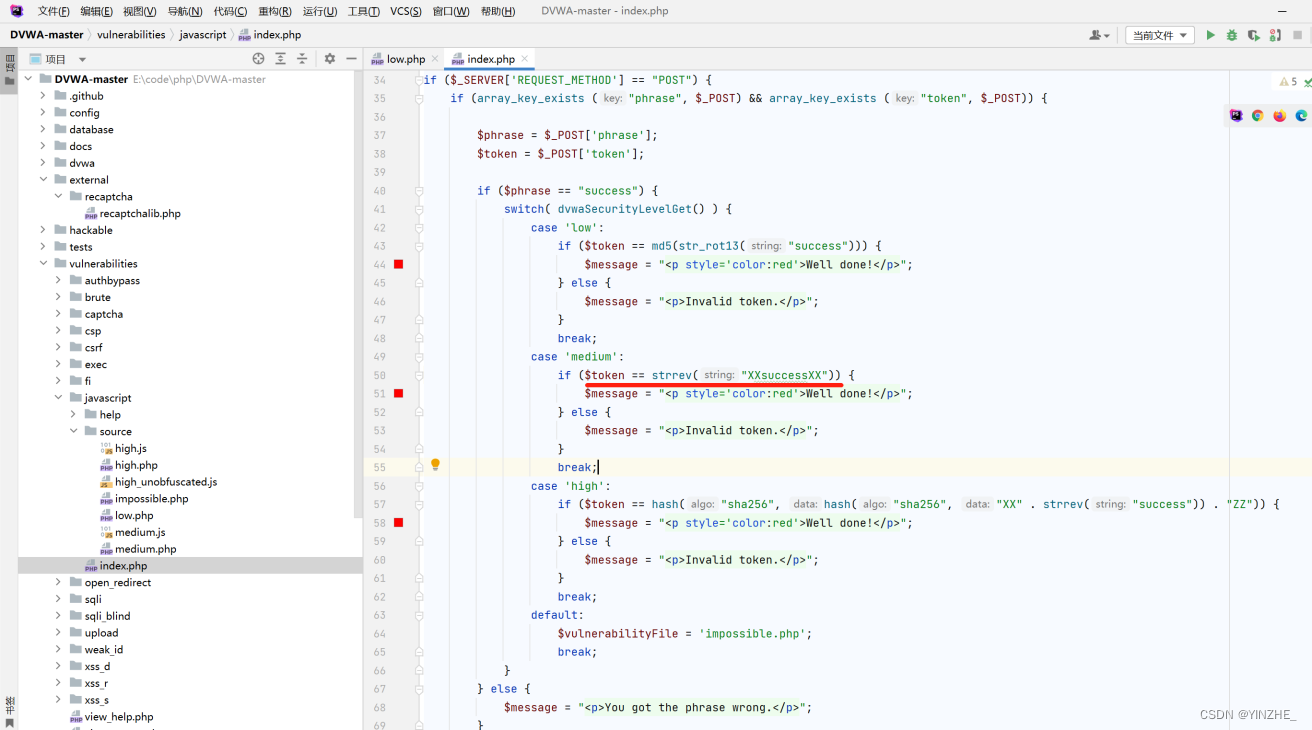Open the Bookmarks side tool button
This screenshot has height=730, width=1312.
[x=9, y=711]
